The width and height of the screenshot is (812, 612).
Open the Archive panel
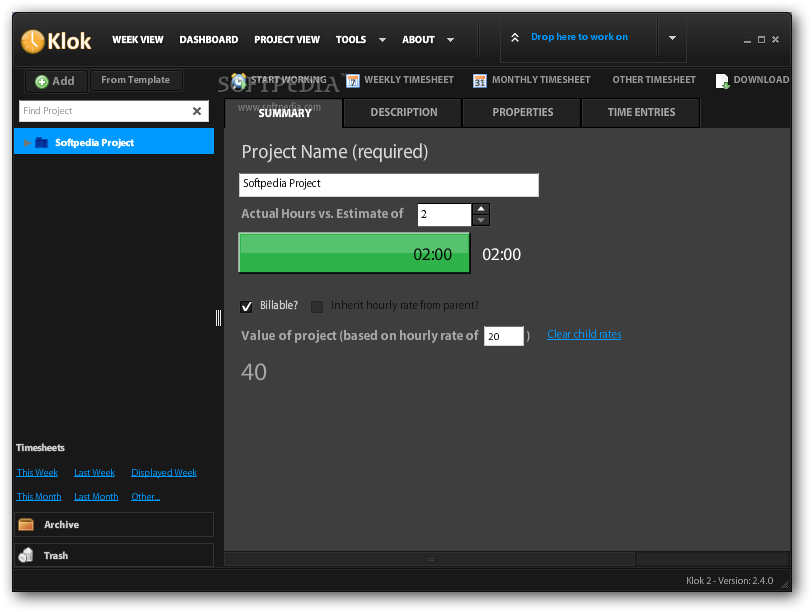(114, 524)
